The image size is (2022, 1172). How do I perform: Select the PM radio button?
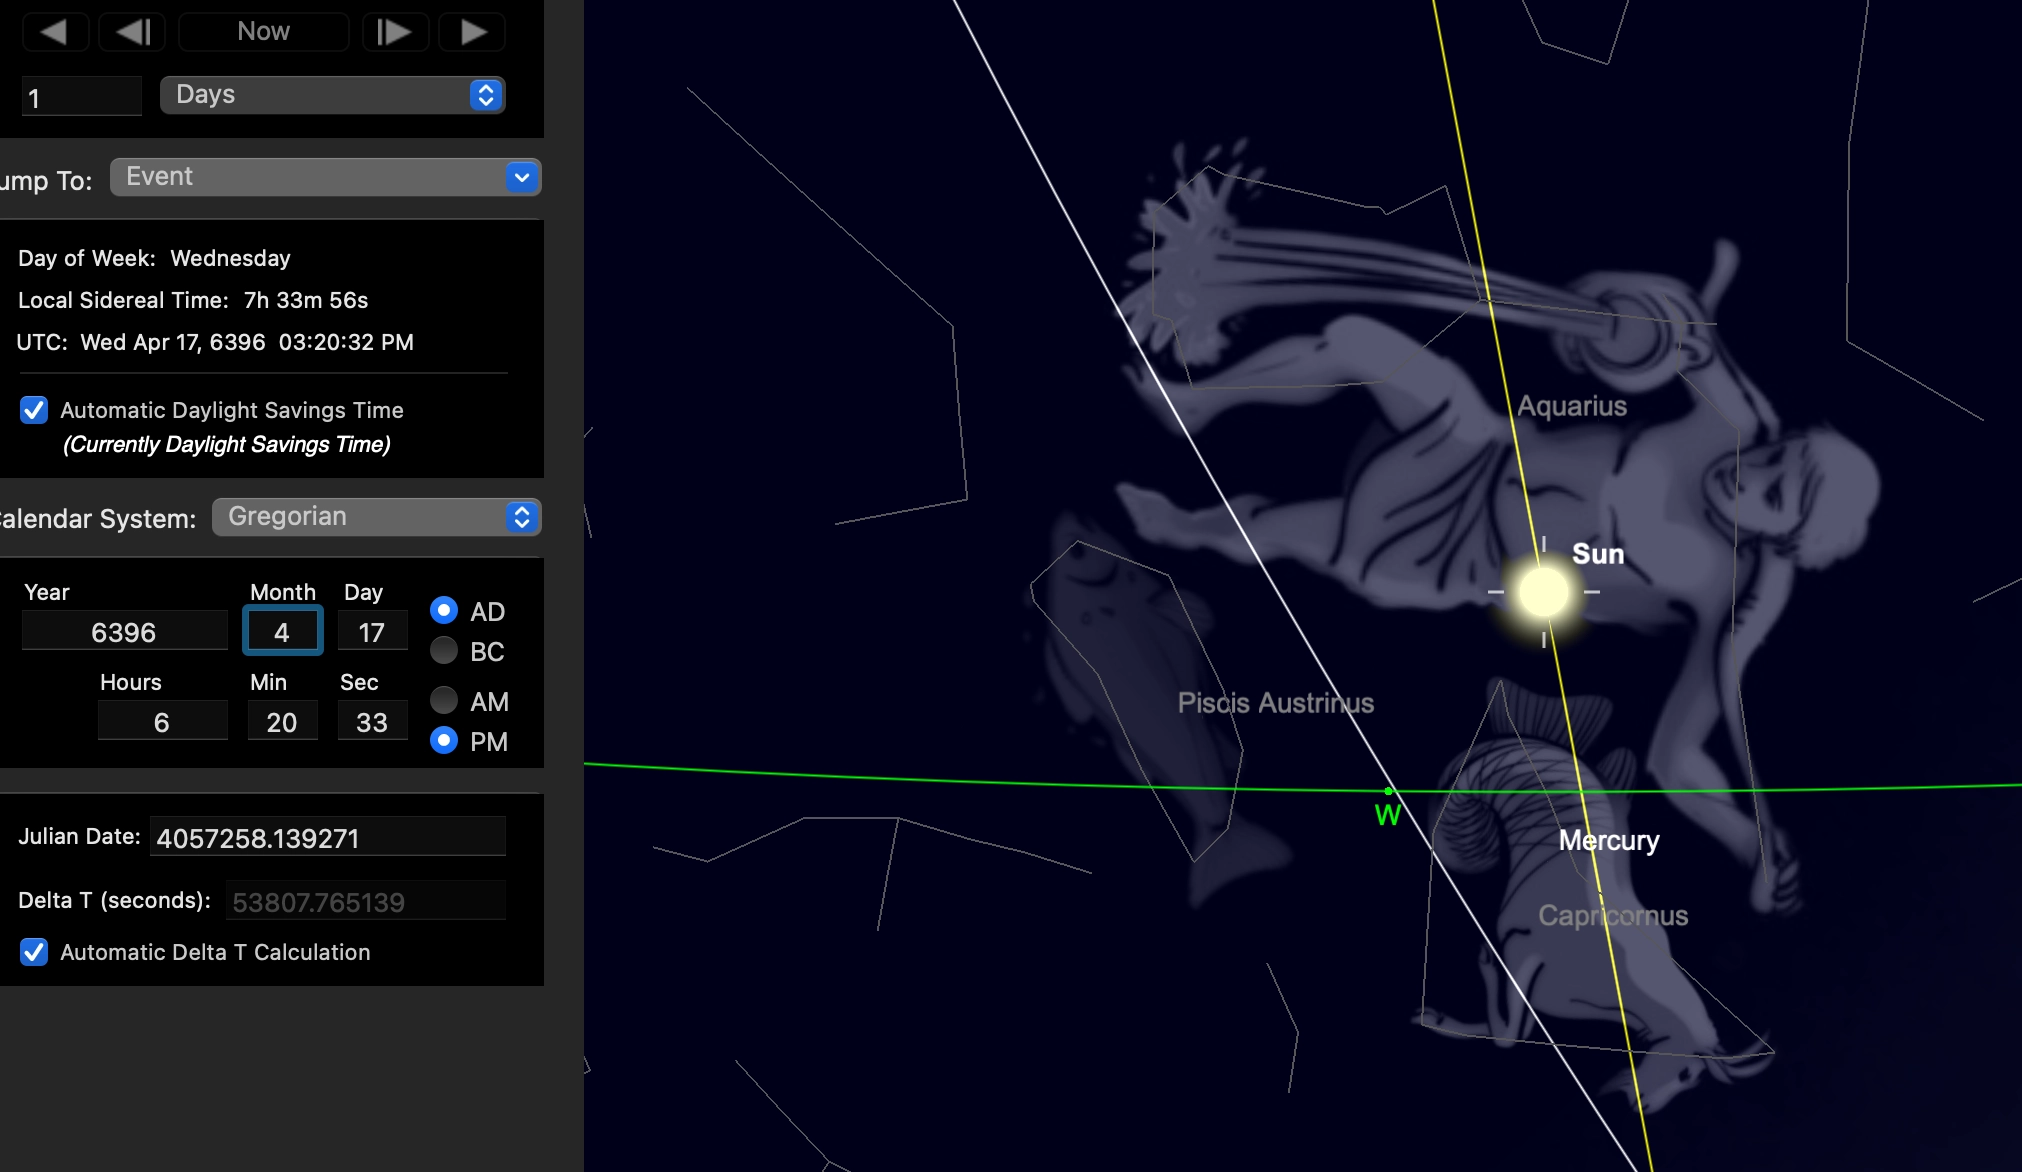pos(444,740)
